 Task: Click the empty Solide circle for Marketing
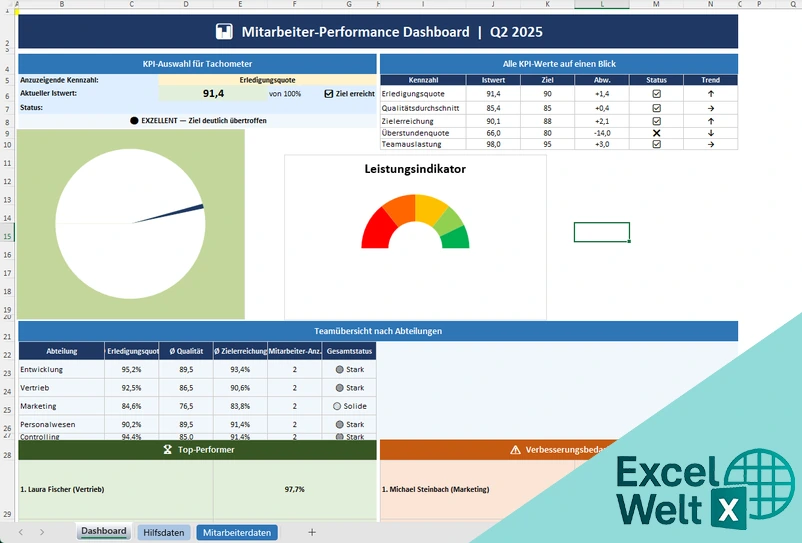(x=337, y=406)
